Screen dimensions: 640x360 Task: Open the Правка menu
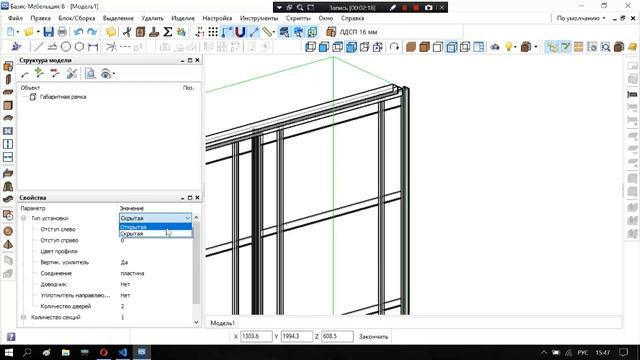(x=40, y=18)
